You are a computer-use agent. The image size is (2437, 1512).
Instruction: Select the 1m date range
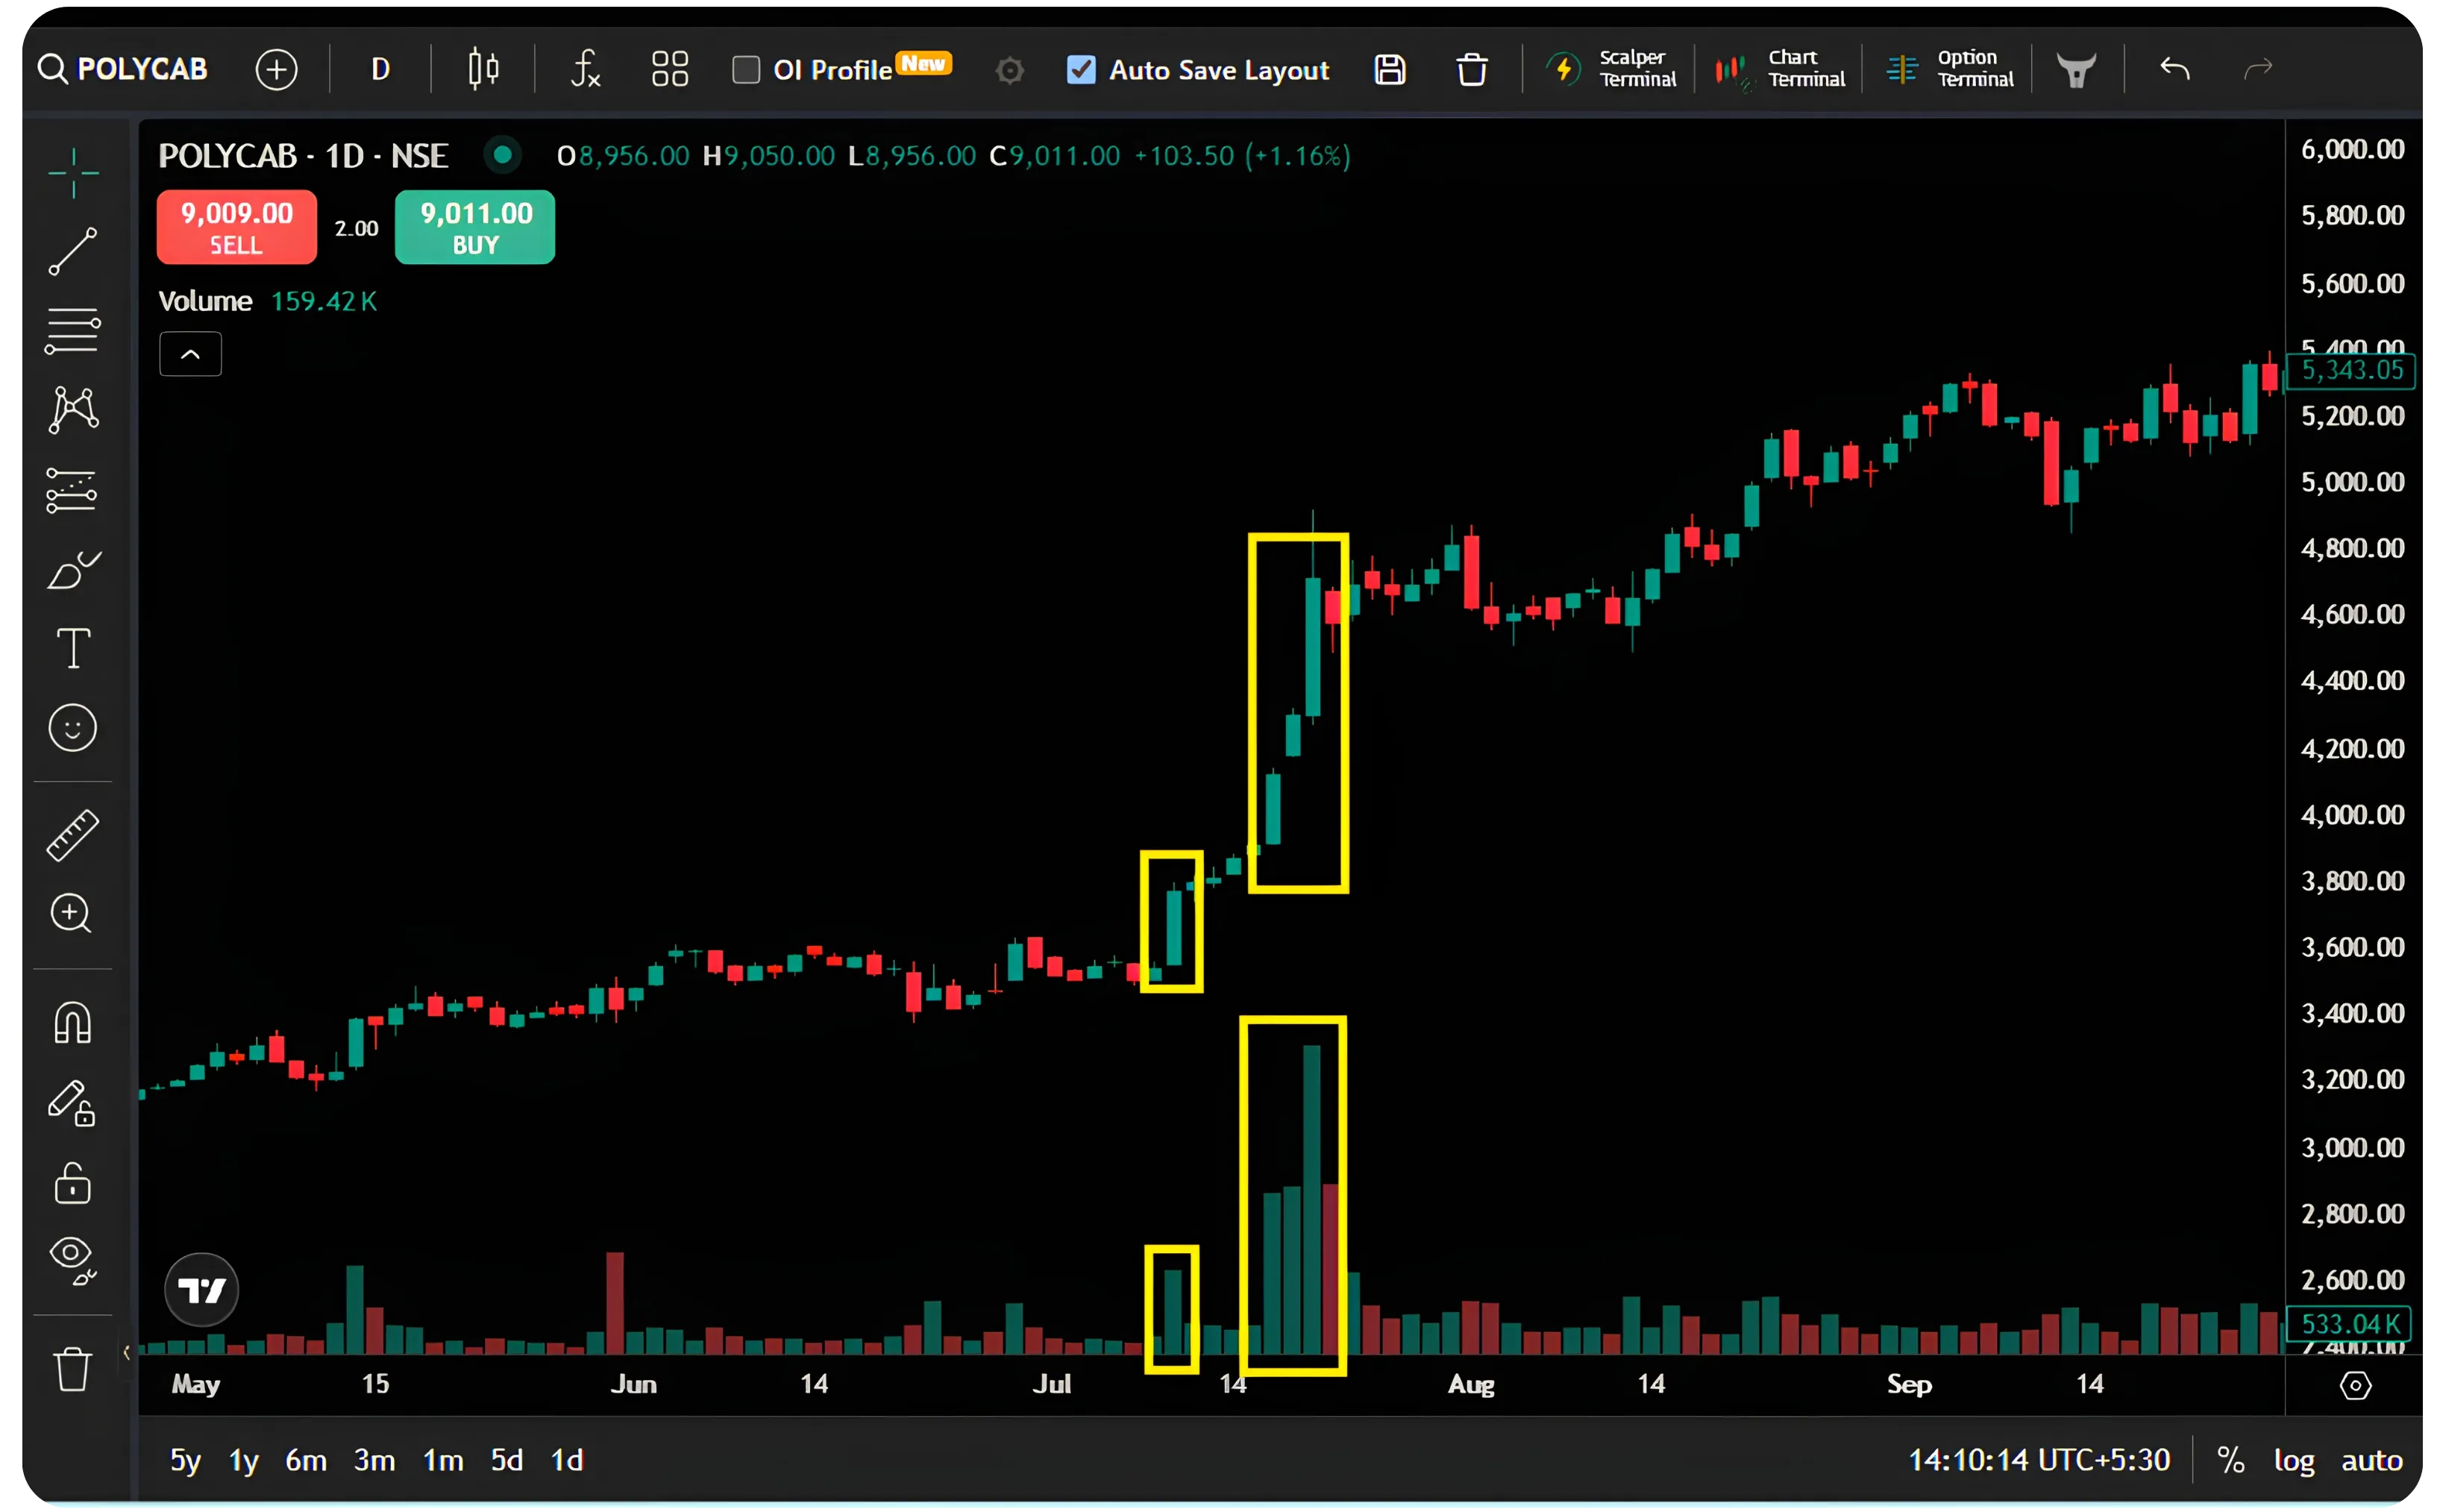tap(443, 1460)
